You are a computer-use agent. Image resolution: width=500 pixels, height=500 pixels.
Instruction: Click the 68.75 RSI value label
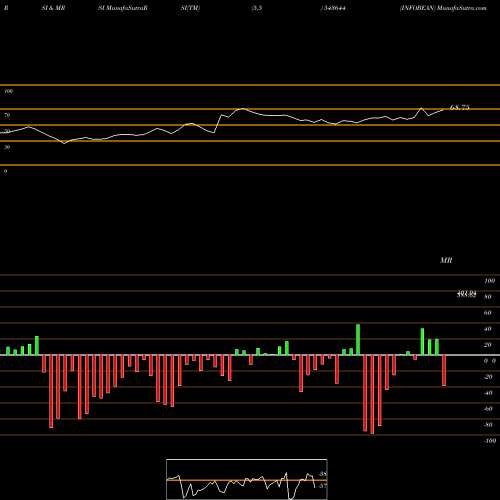(x=459, y=107)
